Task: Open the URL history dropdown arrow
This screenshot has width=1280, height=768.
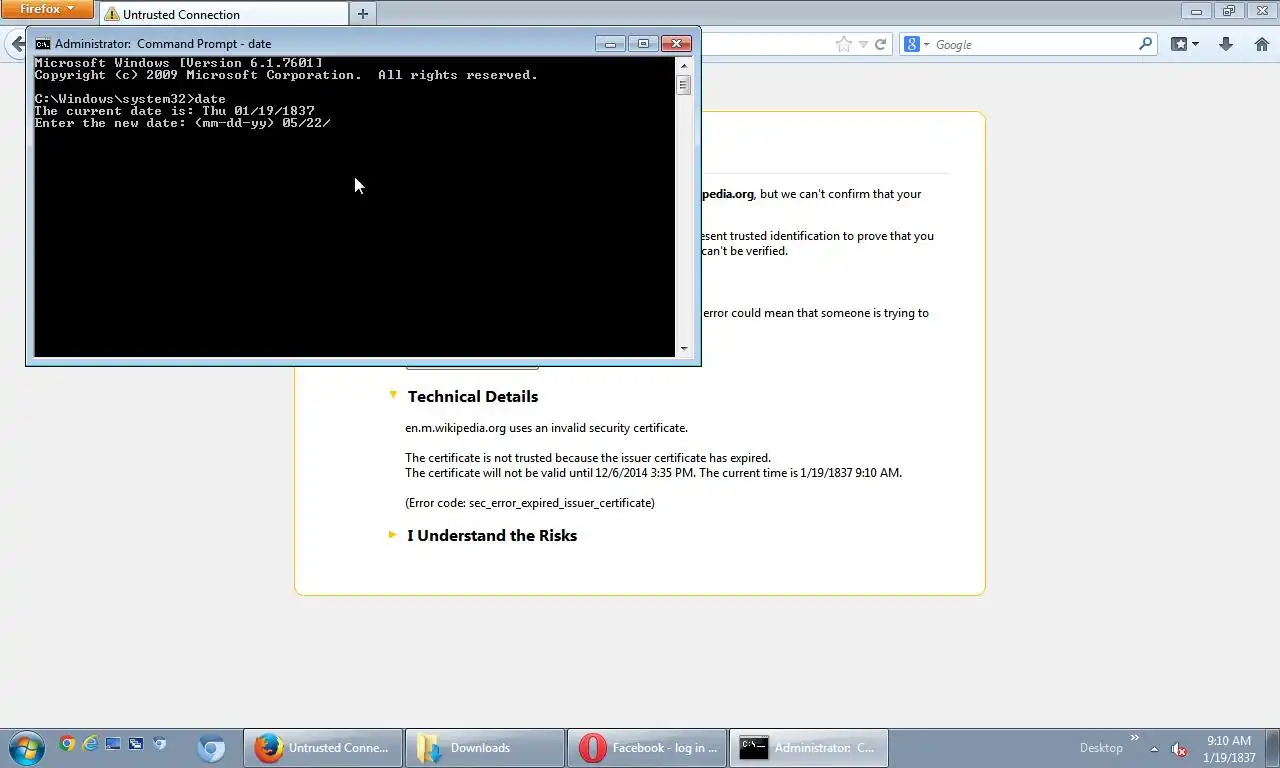Action: click(x=863, y=45)
